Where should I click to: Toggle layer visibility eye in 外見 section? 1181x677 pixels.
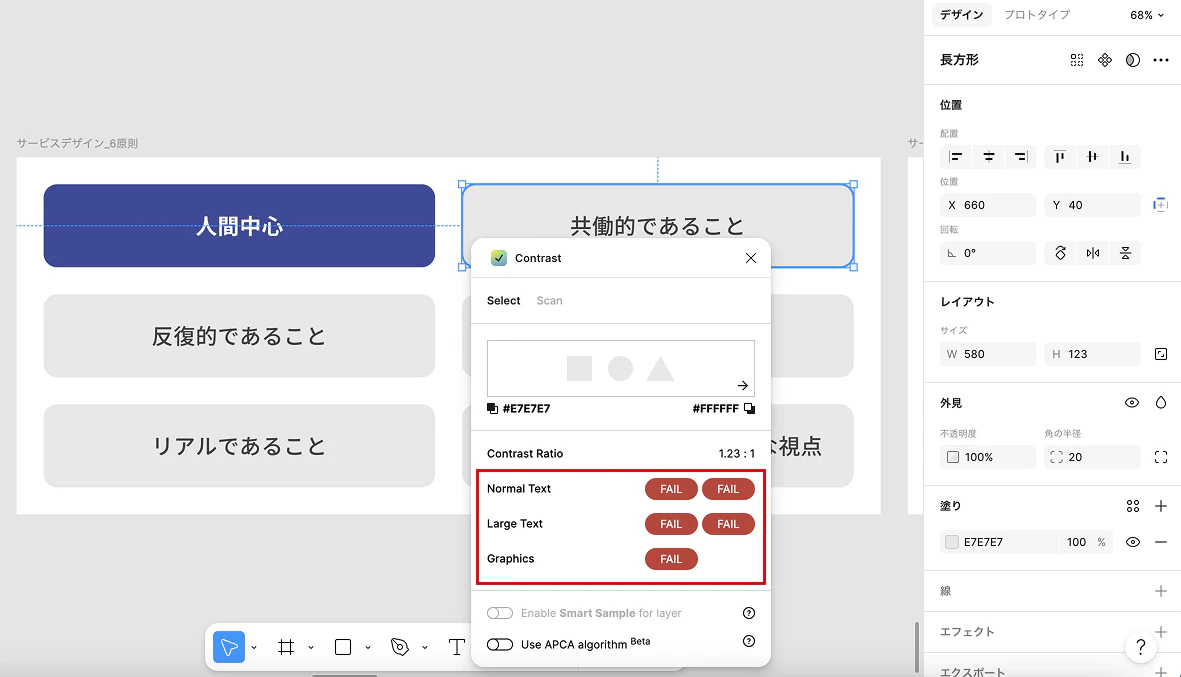pos(1132,403)
